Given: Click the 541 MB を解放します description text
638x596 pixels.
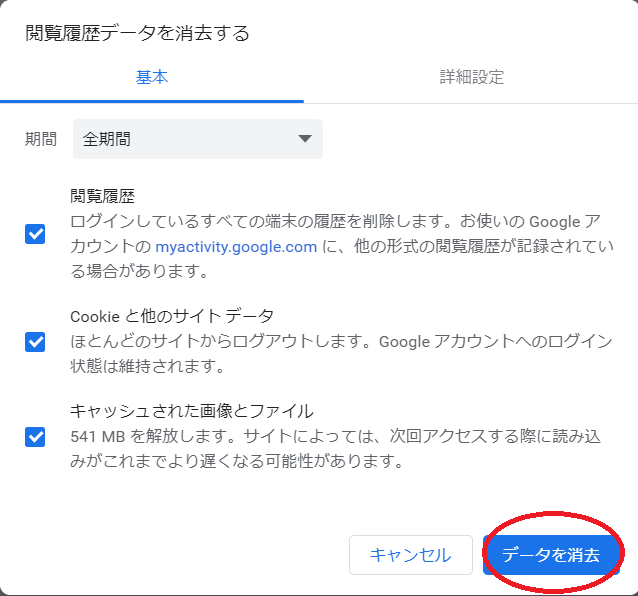Looking at the screenshot, I should 335,449.
